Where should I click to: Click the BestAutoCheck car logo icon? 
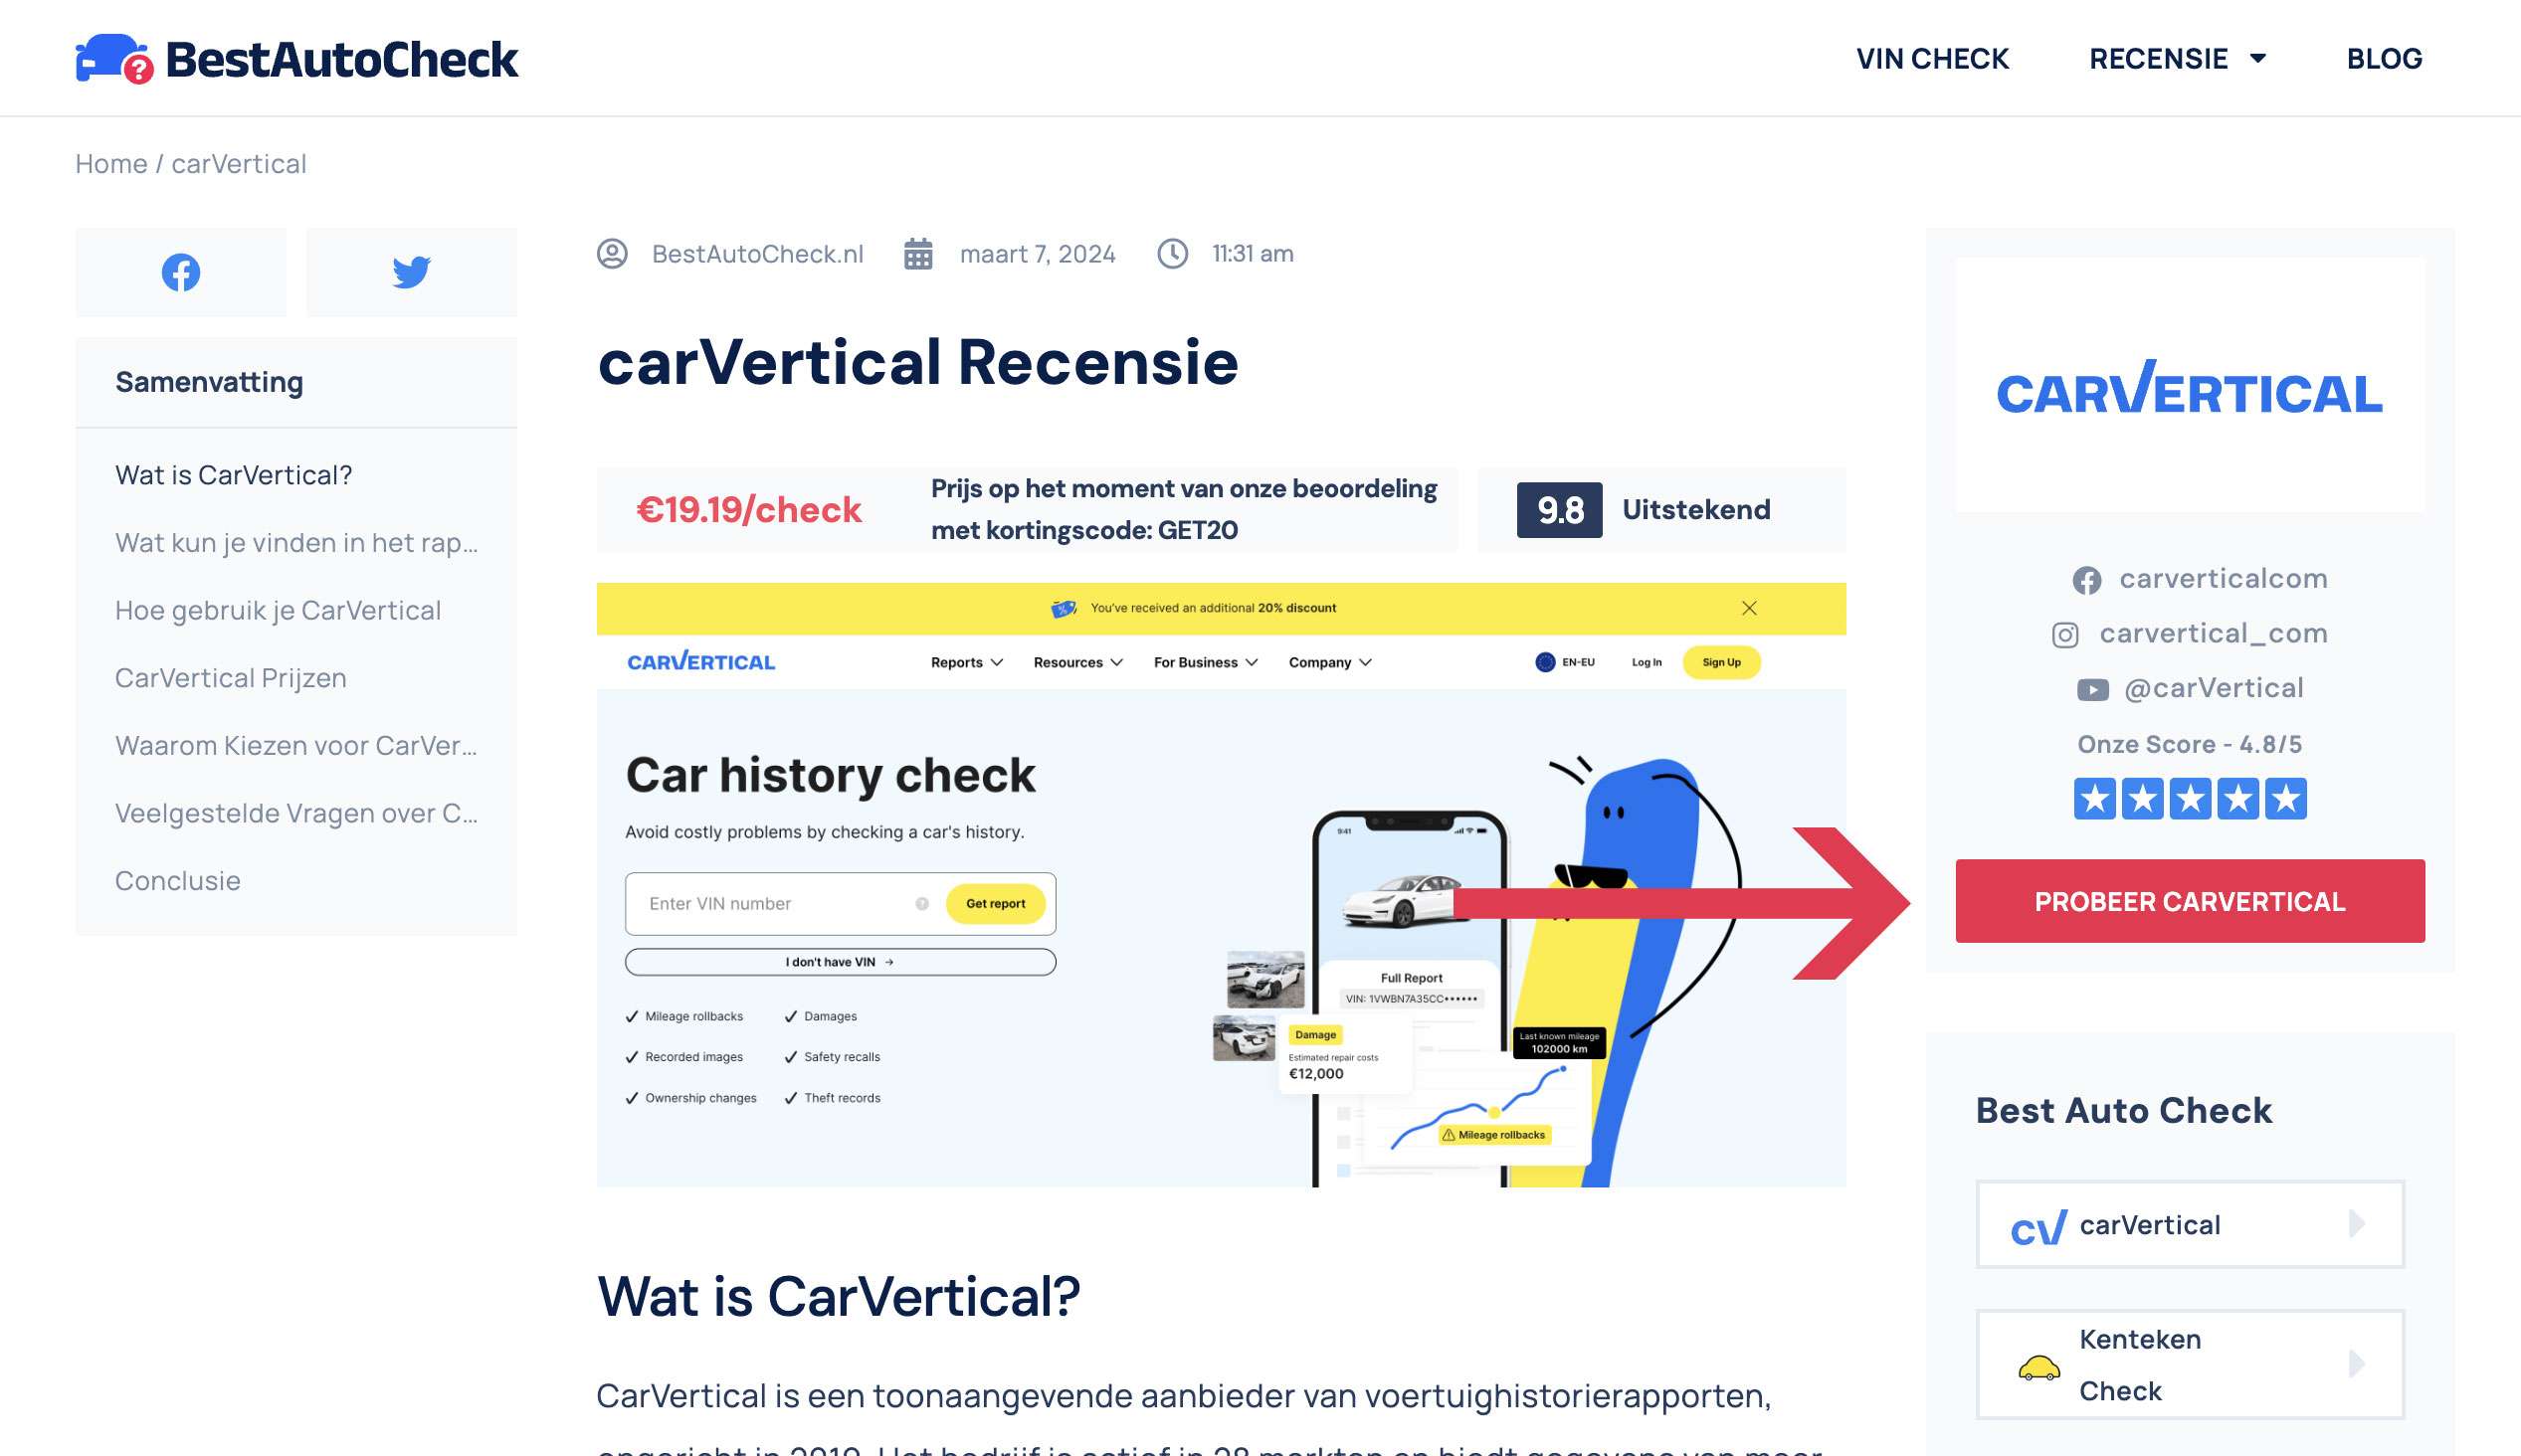[x=114, y=58]
